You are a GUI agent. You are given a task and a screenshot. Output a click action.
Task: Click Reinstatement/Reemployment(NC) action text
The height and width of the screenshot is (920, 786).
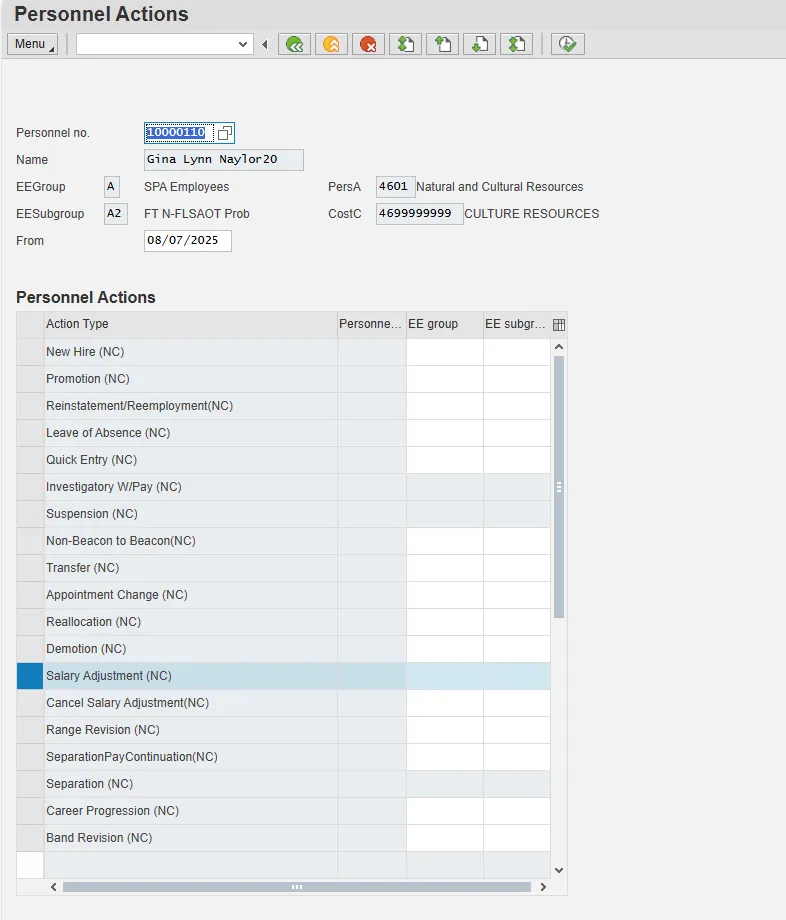[140, 406]
